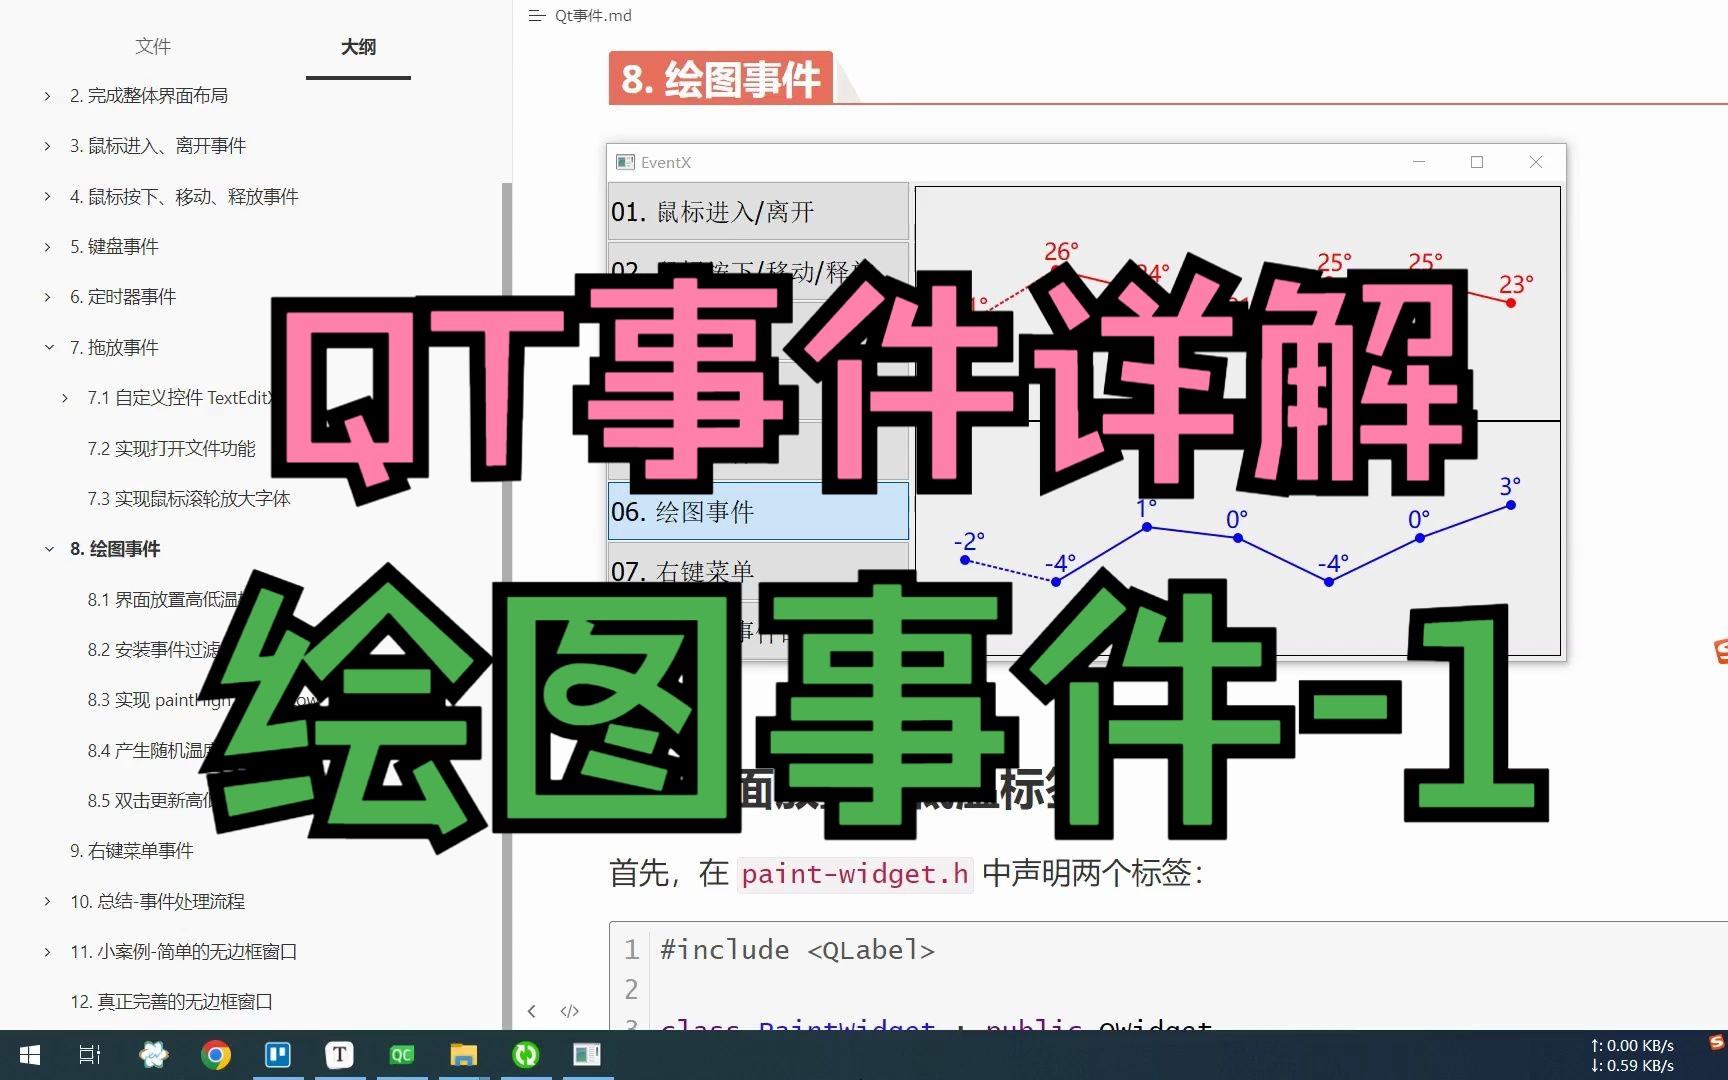Viewport: 1728px width, 1080px height.
Task: Click the Qt事件.md file title
Action: click(593, 16)
